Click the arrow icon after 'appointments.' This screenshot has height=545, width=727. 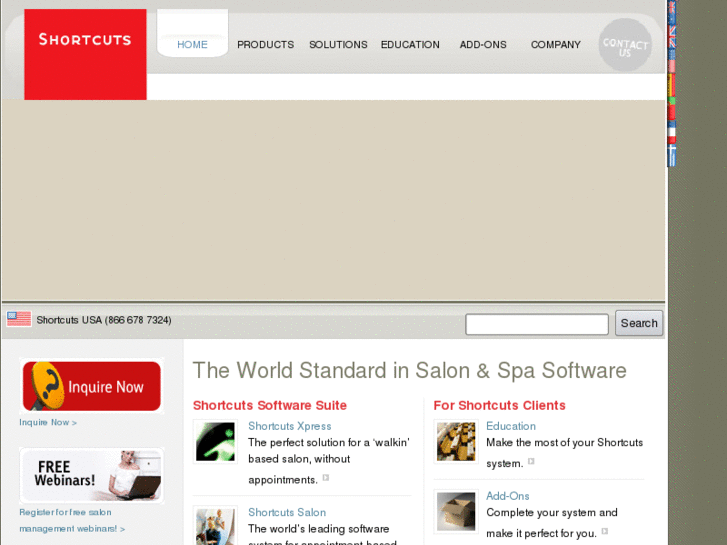(x=326, y=478)
